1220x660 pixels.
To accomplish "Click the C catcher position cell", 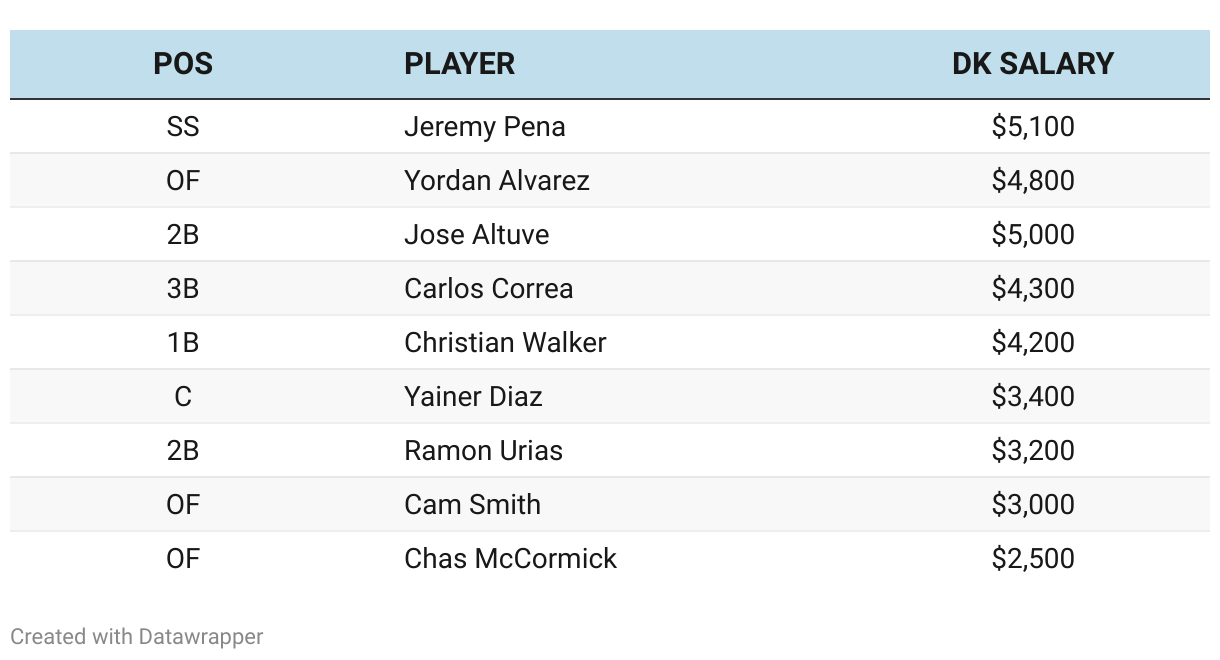I will (183, 397).
